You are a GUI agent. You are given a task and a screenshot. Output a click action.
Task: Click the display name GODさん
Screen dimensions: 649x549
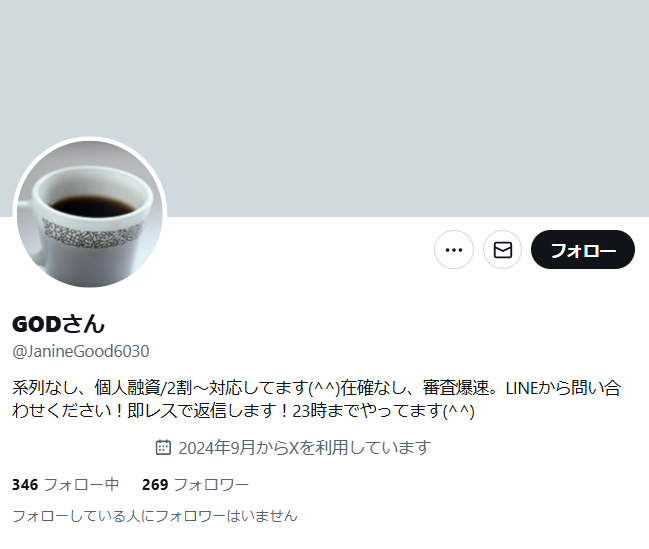(58, 324)
